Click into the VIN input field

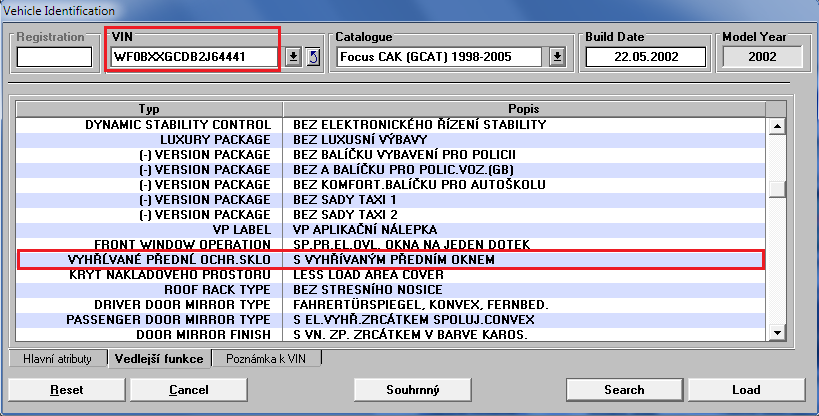pyautogui.click(x=193, y=56)
